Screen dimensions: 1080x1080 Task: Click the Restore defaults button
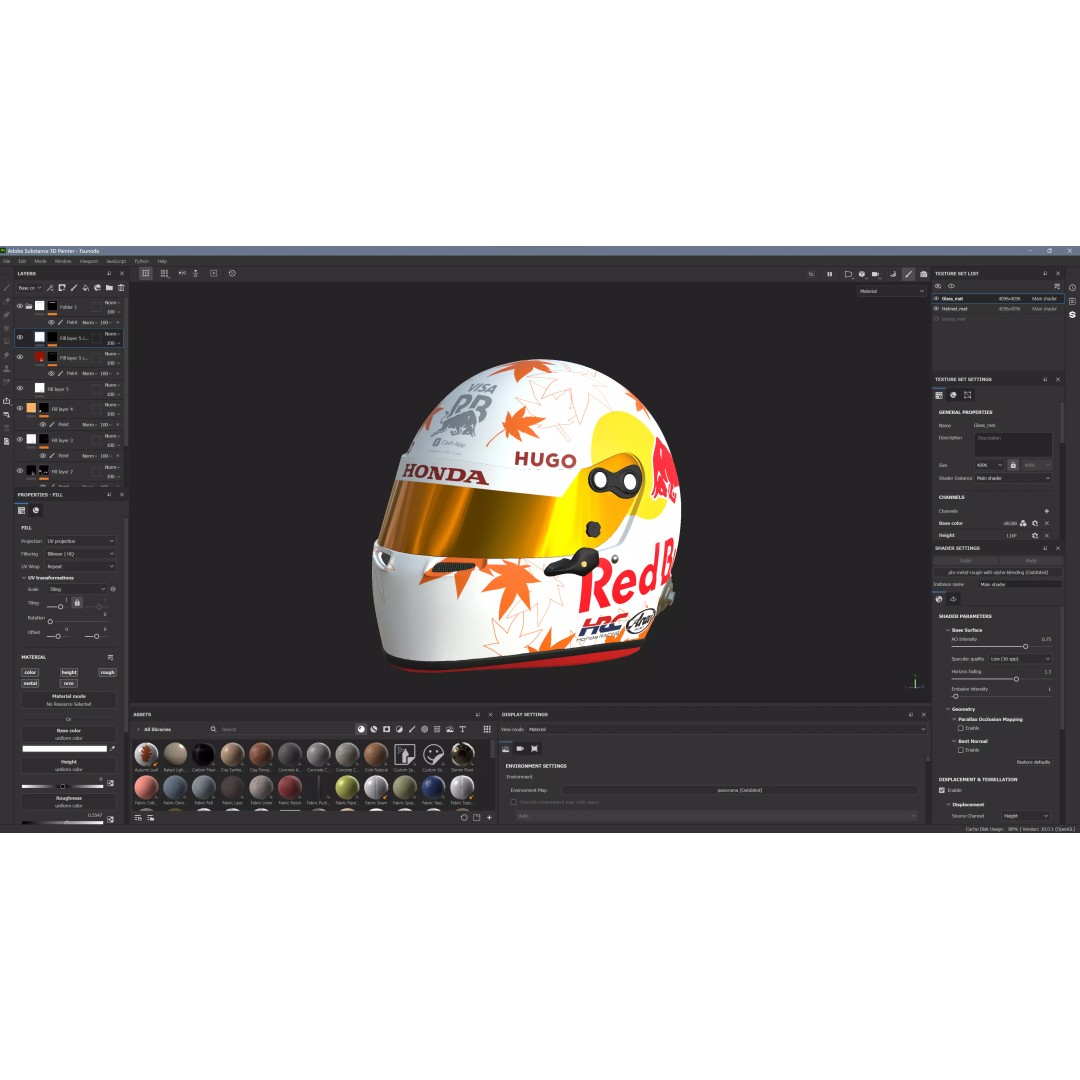pyautogui.click(x=1034, y=762)
